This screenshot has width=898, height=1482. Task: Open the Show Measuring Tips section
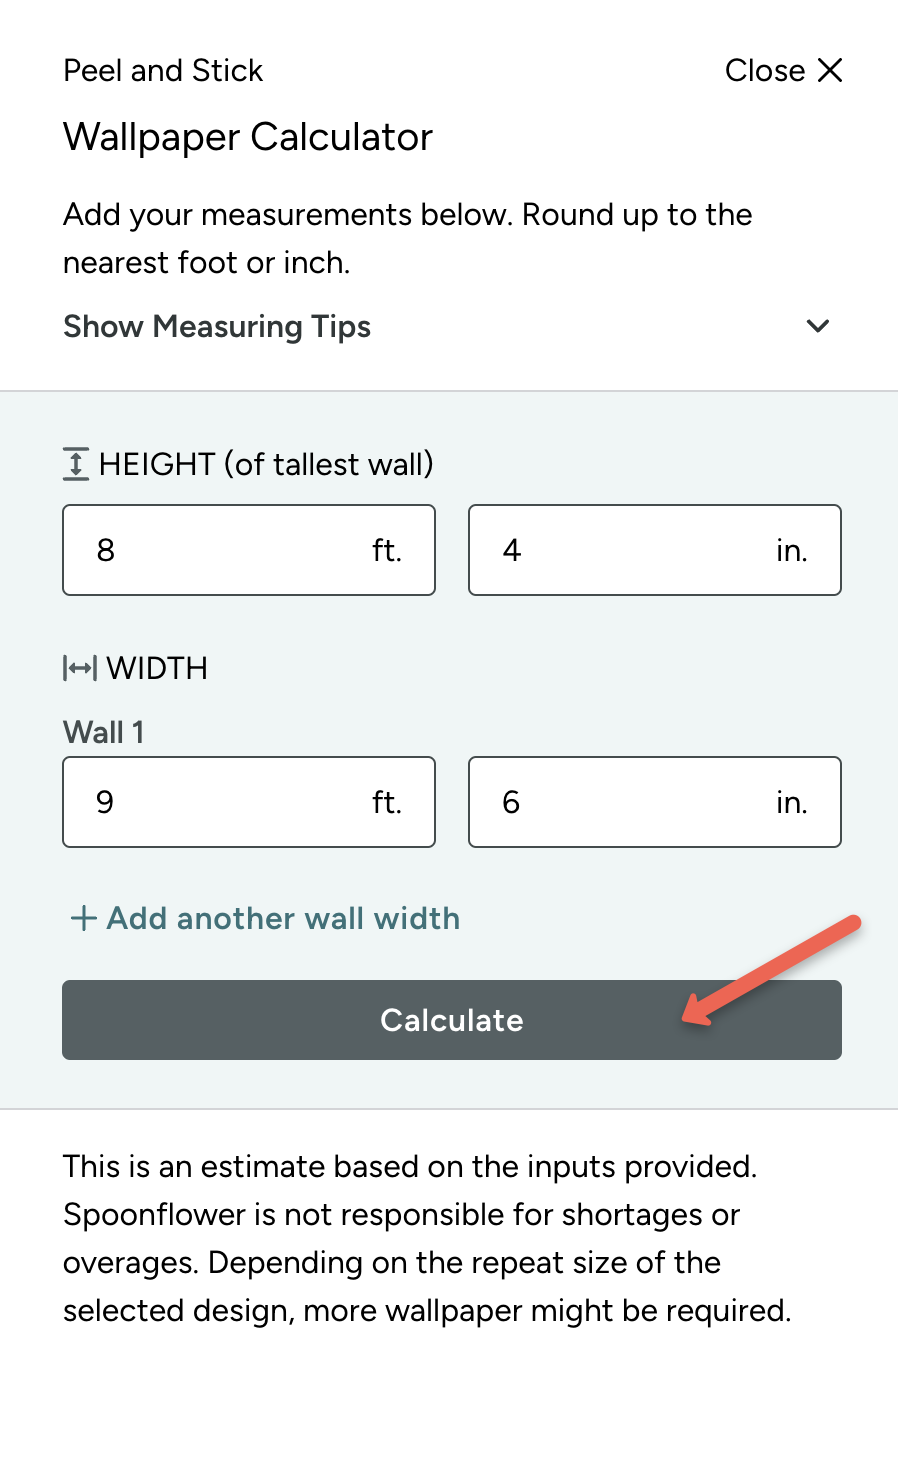pyautogui.click(x=217, y=326)
